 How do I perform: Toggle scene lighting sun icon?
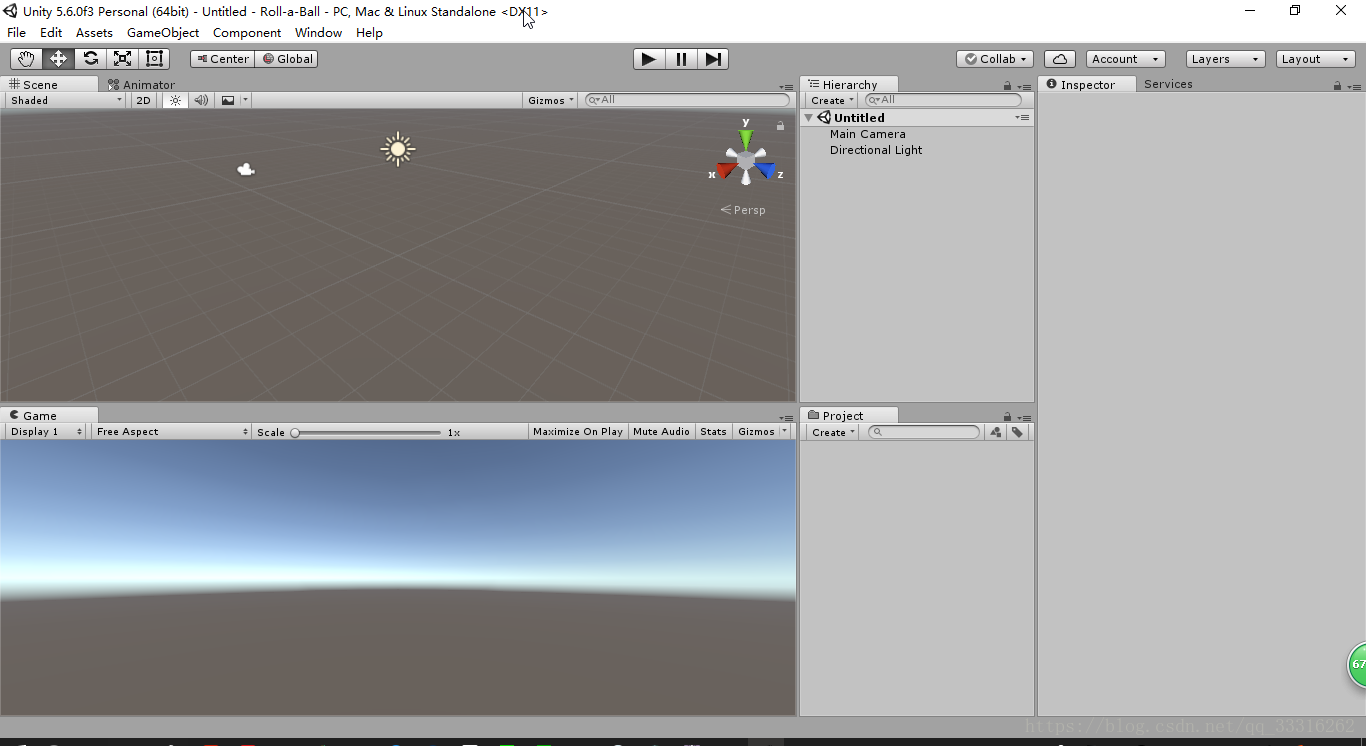coord(176,100)
